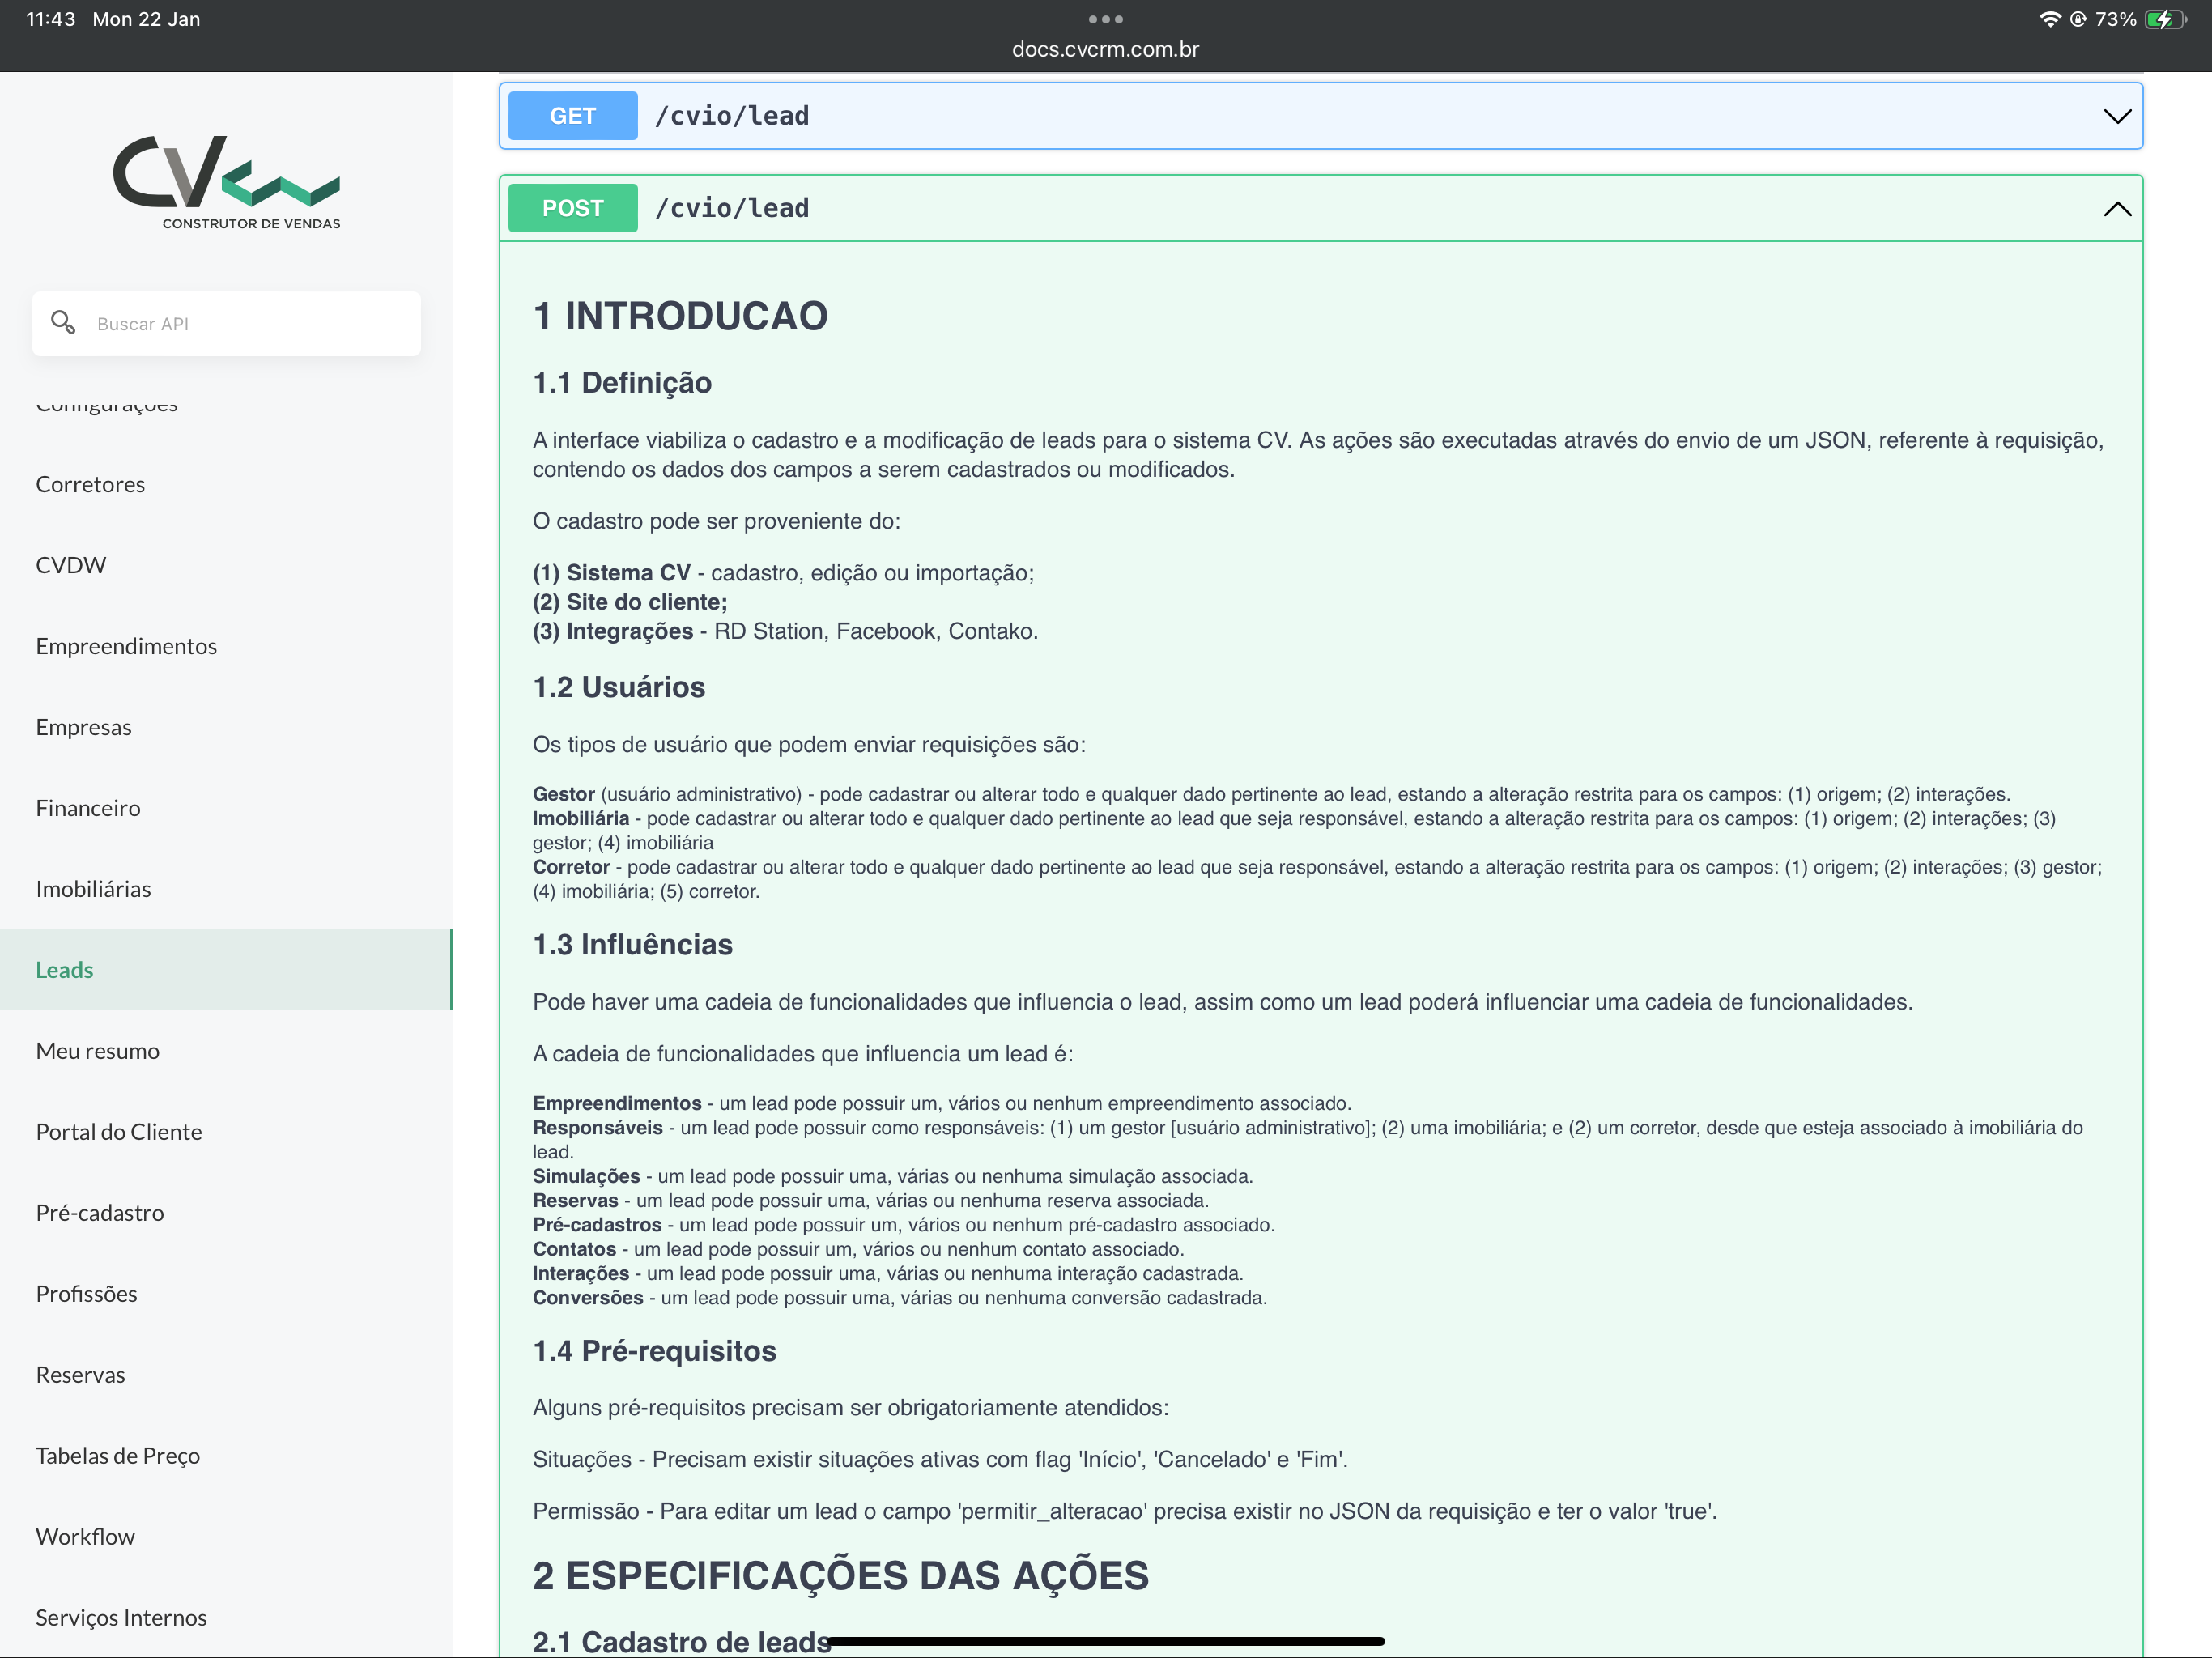This screenshot has width=2212, height=1658.
Task: Click the search magnifier icon
Action: click(63, 322)
